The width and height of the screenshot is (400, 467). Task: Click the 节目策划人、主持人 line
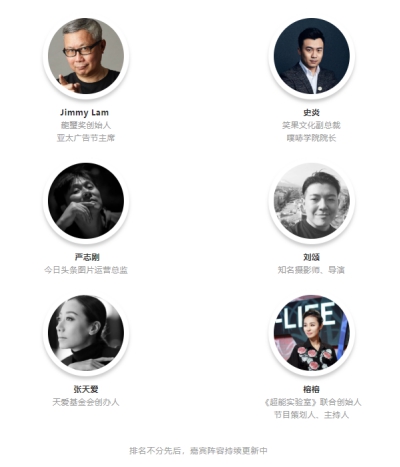pyautogui.click(x=311, y=415)
